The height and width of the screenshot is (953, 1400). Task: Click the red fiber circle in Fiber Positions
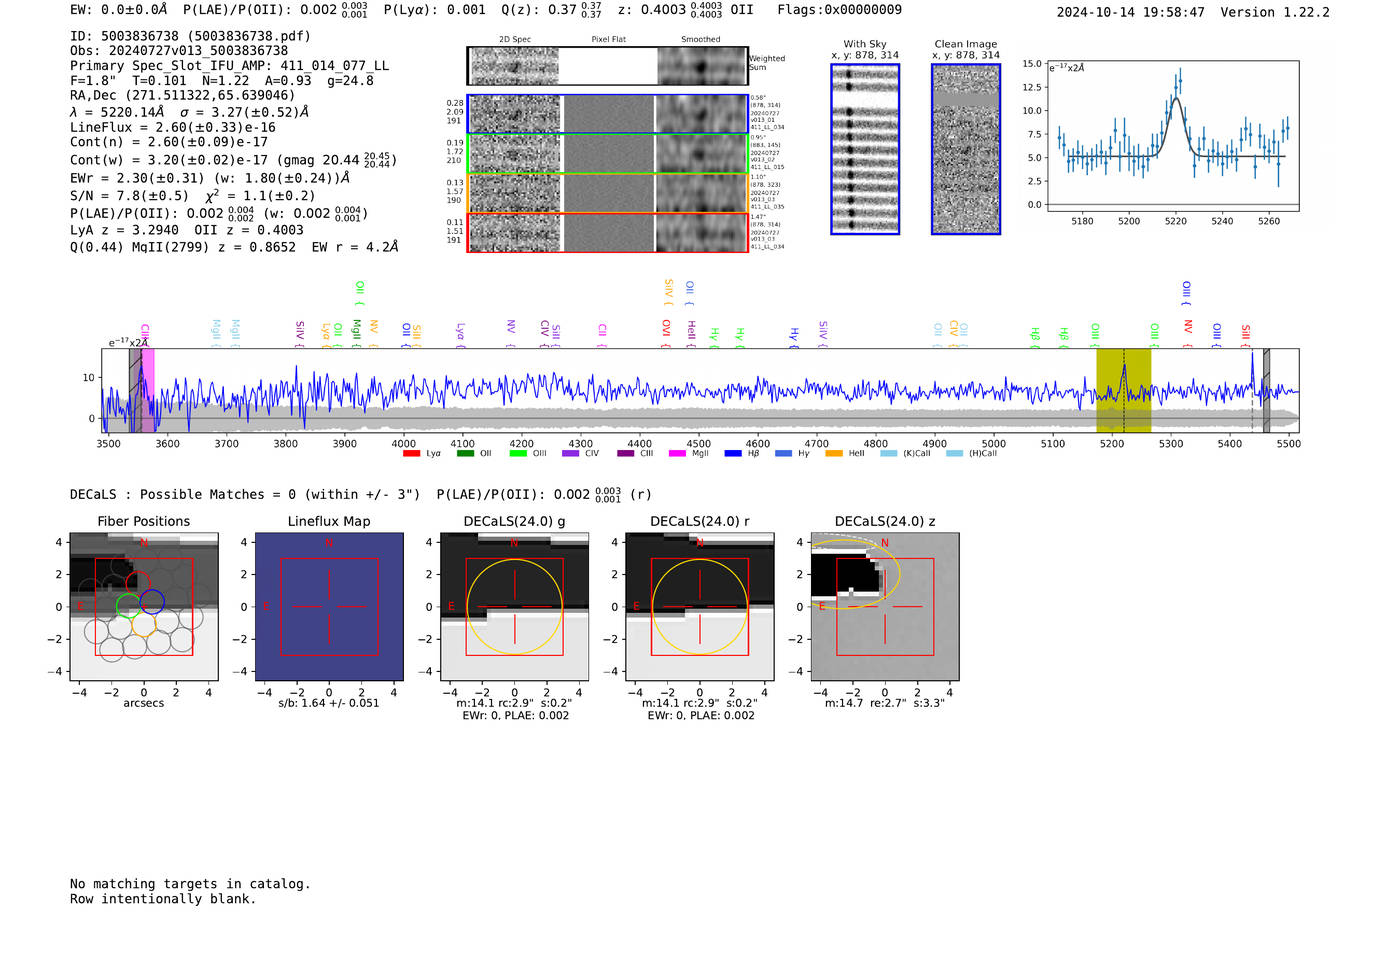point(138,583)
